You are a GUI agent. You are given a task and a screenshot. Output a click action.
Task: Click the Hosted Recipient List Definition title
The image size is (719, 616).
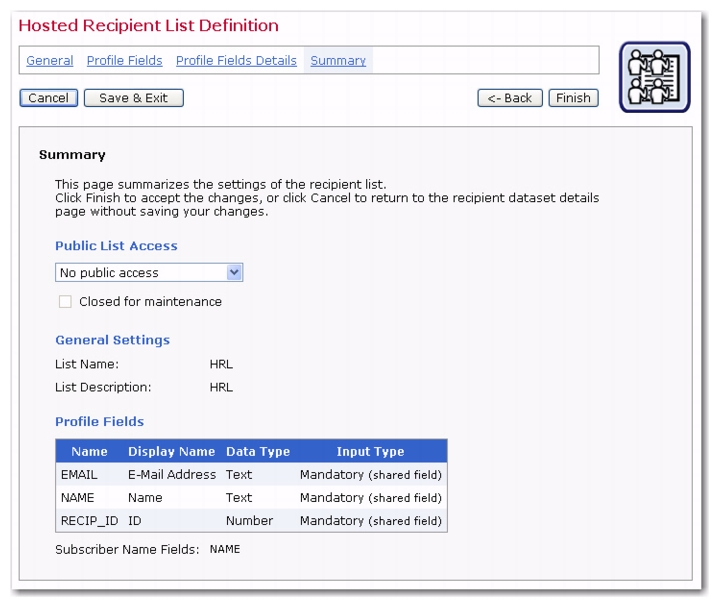149,25
